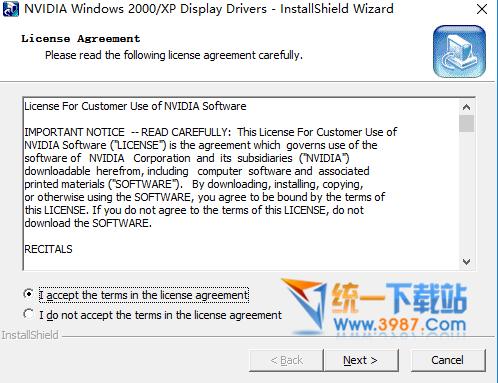Click the Next > button
This screenshot has height=383, width=498.
point(361,360)
